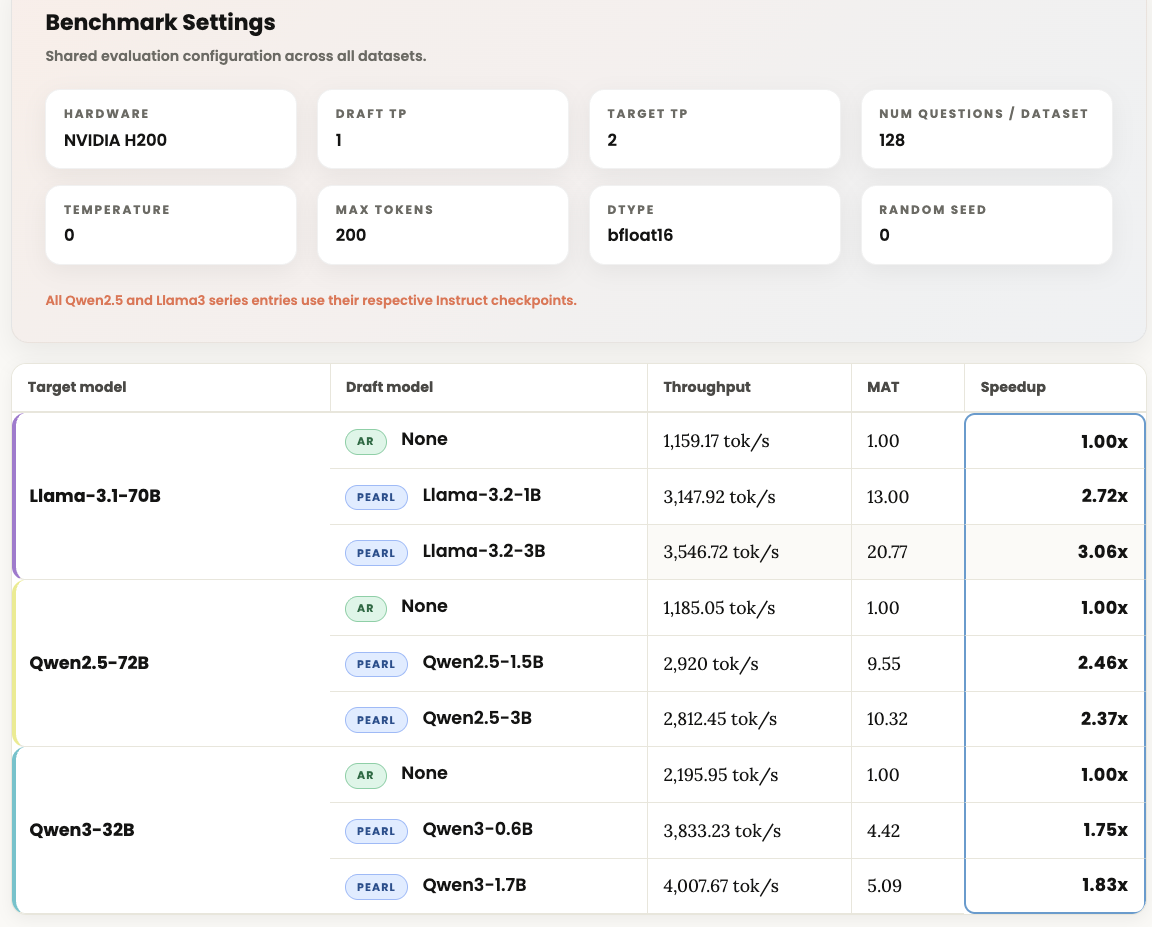Viewport: 1152px width, 927px height.
Task: Select the AR badge in the Qwen2.5-72B section
Action: (x=365, y=608)
